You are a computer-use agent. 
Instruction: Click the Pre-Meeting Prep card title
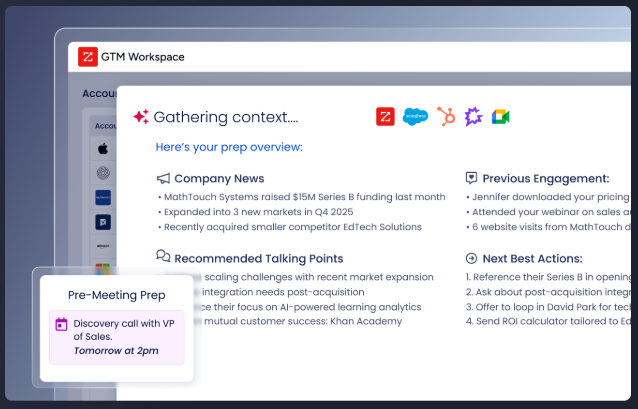[117, 295]
